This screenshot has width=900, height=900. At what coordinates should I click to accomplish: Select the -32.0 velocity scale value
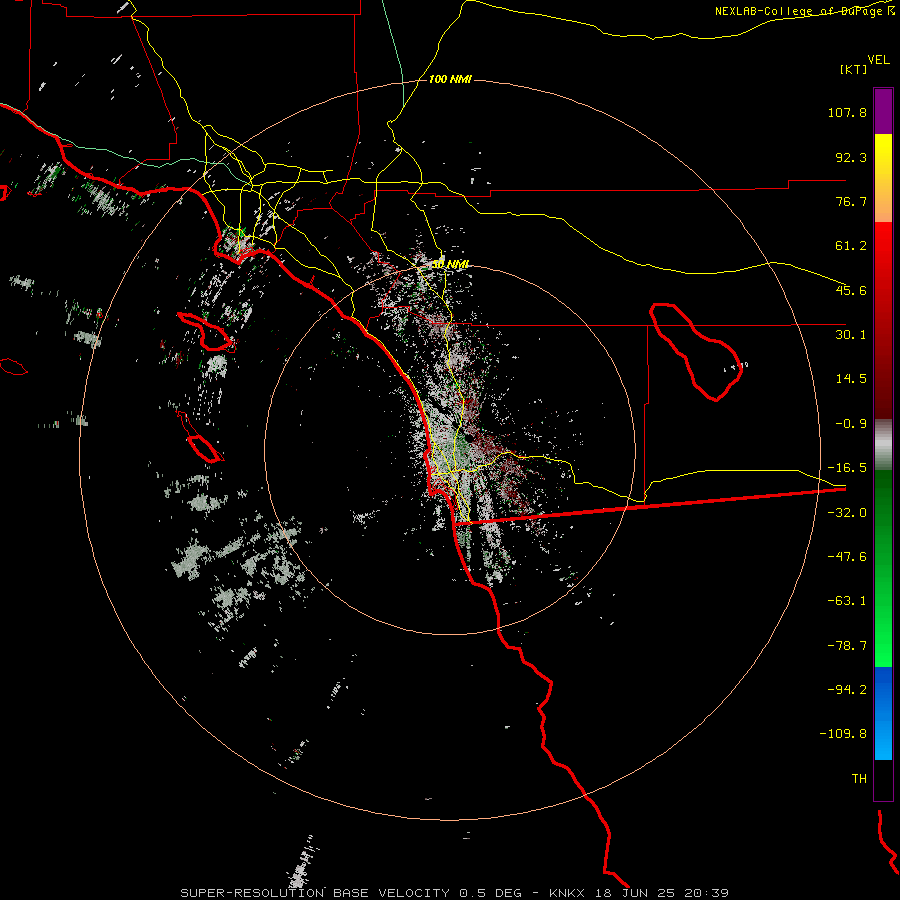coord(847,513)
